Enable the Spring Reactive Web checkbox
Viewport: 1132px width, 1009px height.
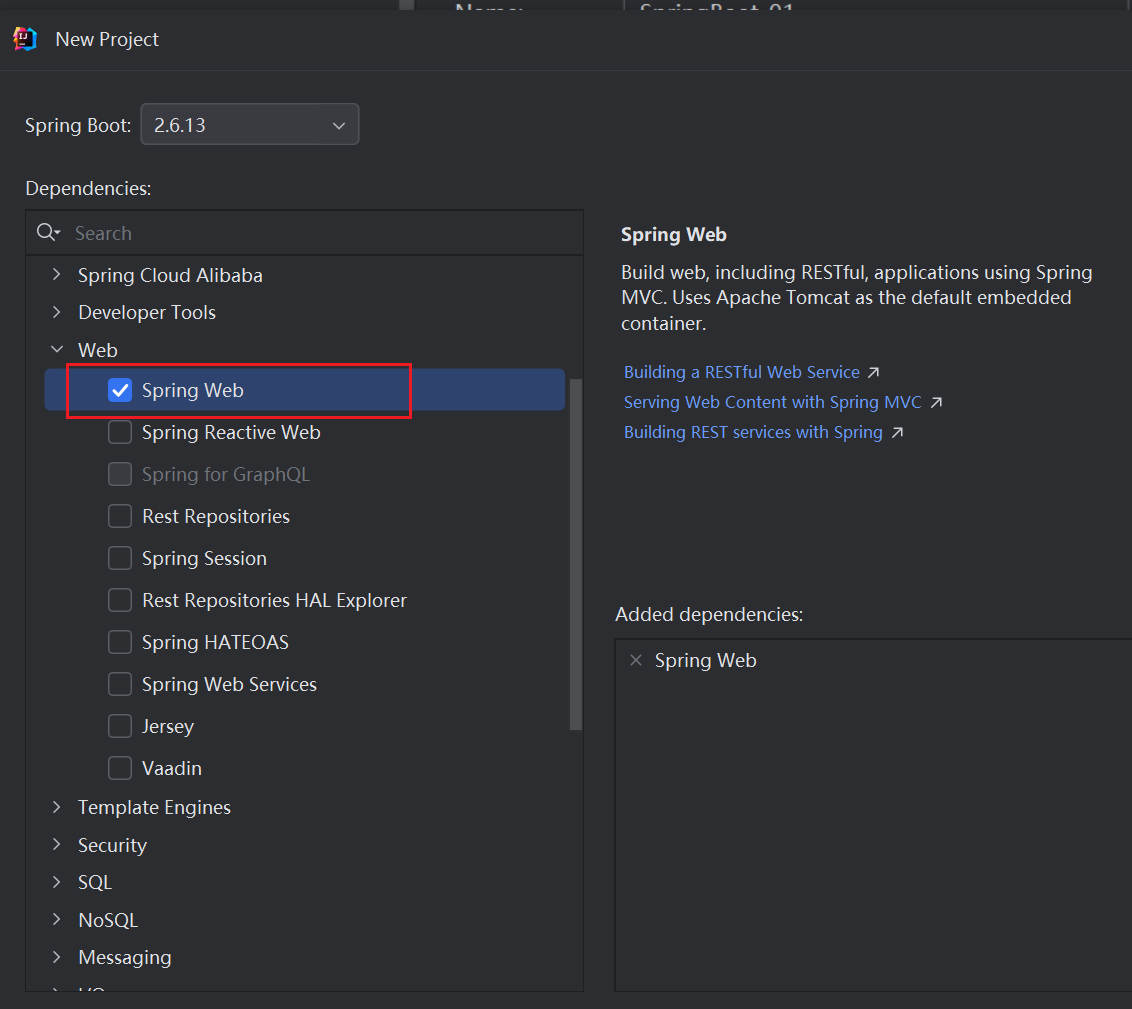tap(120, 432)
